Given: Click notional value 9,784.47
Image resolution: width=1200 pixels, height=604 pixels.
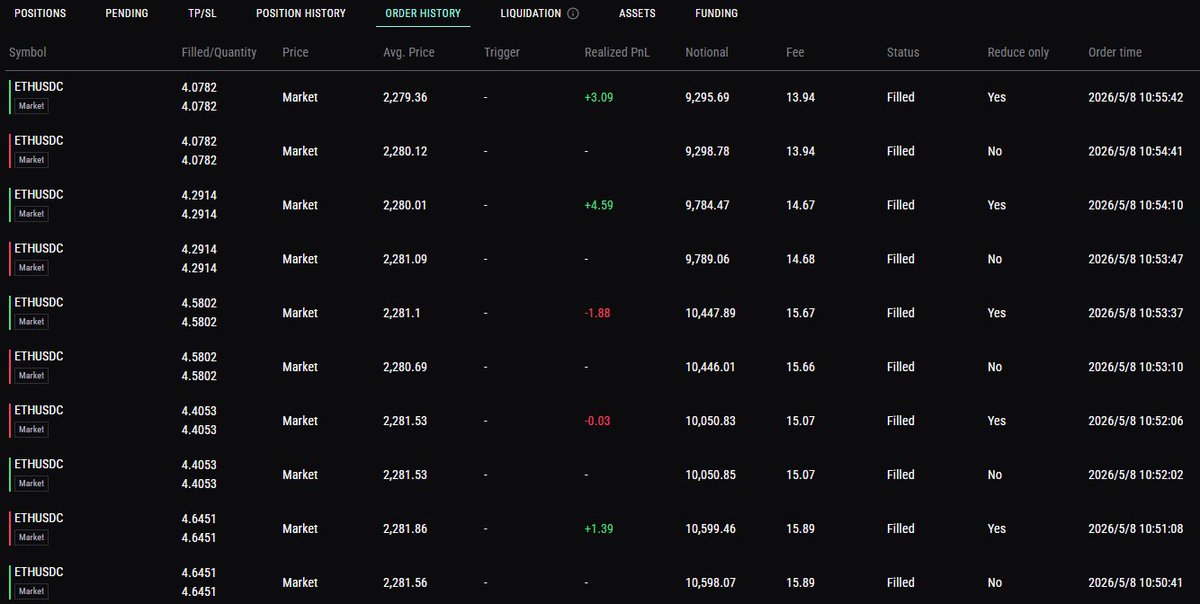Looking at the screenshot, I should tap(707, 205).
